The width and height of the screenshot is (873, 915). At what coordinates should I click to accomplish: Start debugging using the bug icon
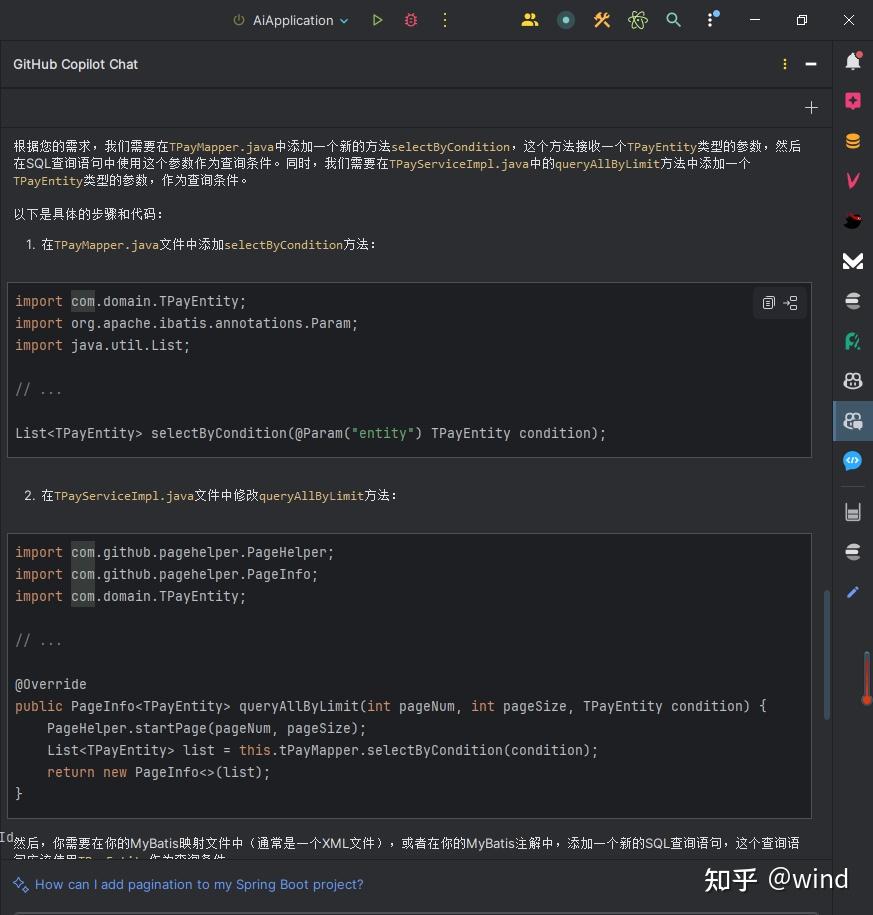click(410, 19)
